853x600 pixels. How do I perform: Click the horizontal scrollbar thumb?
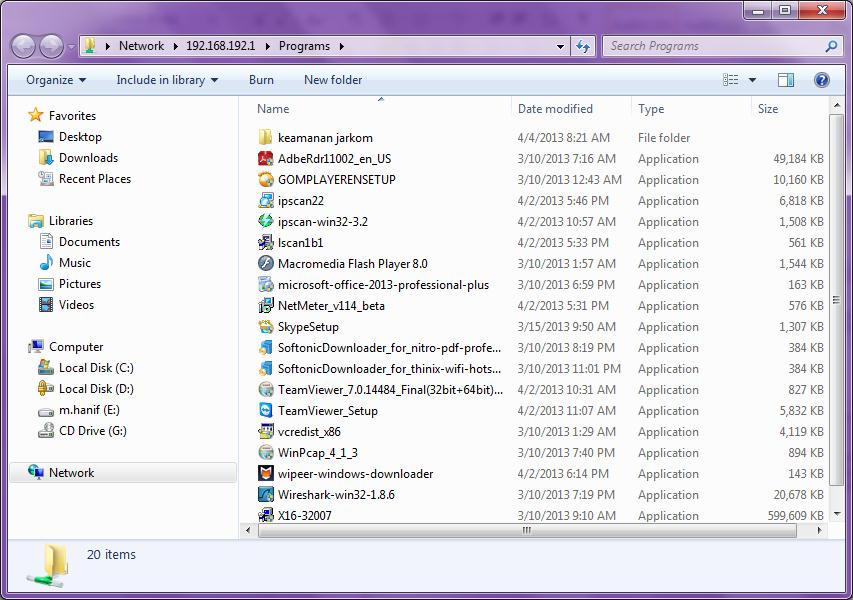(527, 530)
